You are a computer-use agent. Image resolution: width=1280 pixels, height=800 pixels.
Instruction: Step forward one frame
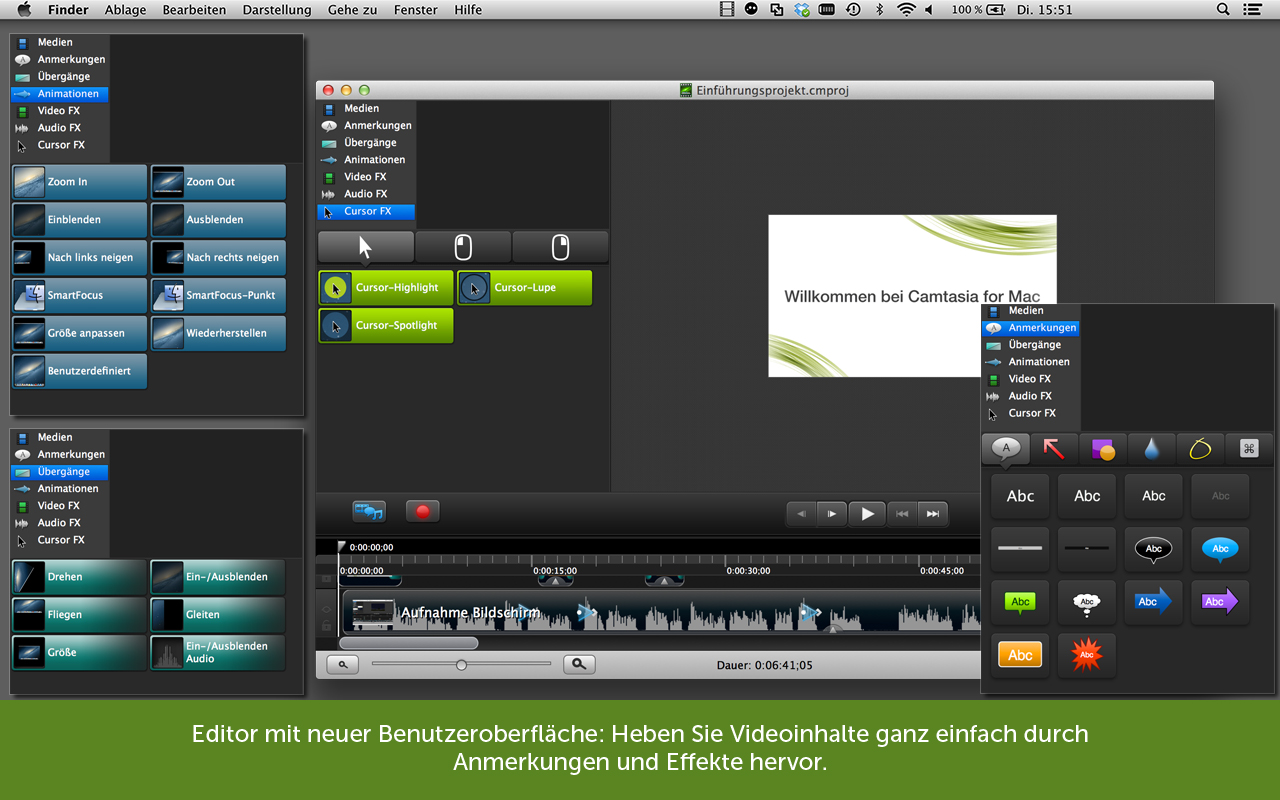[x=832, y=514]
